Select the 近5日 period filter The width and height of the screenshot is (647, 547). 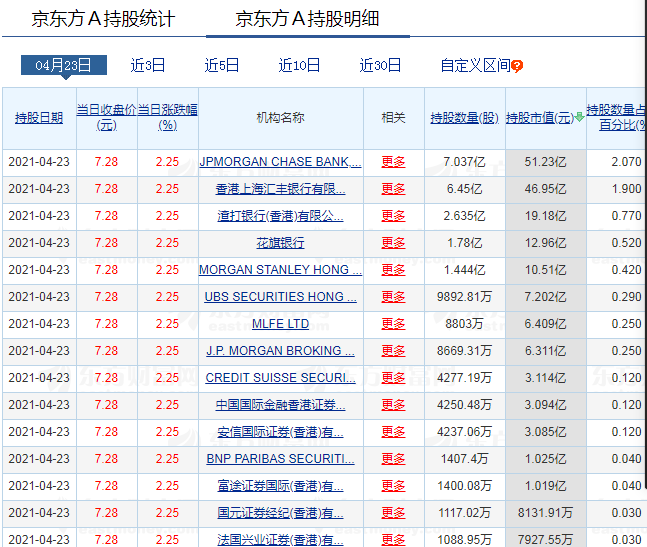coord(222,65)
